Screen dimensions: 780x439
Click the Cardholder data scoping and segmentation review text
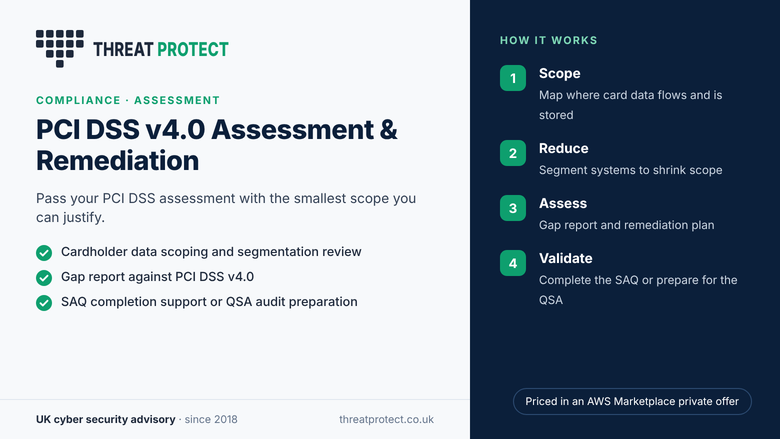click(x=211, y=252)
